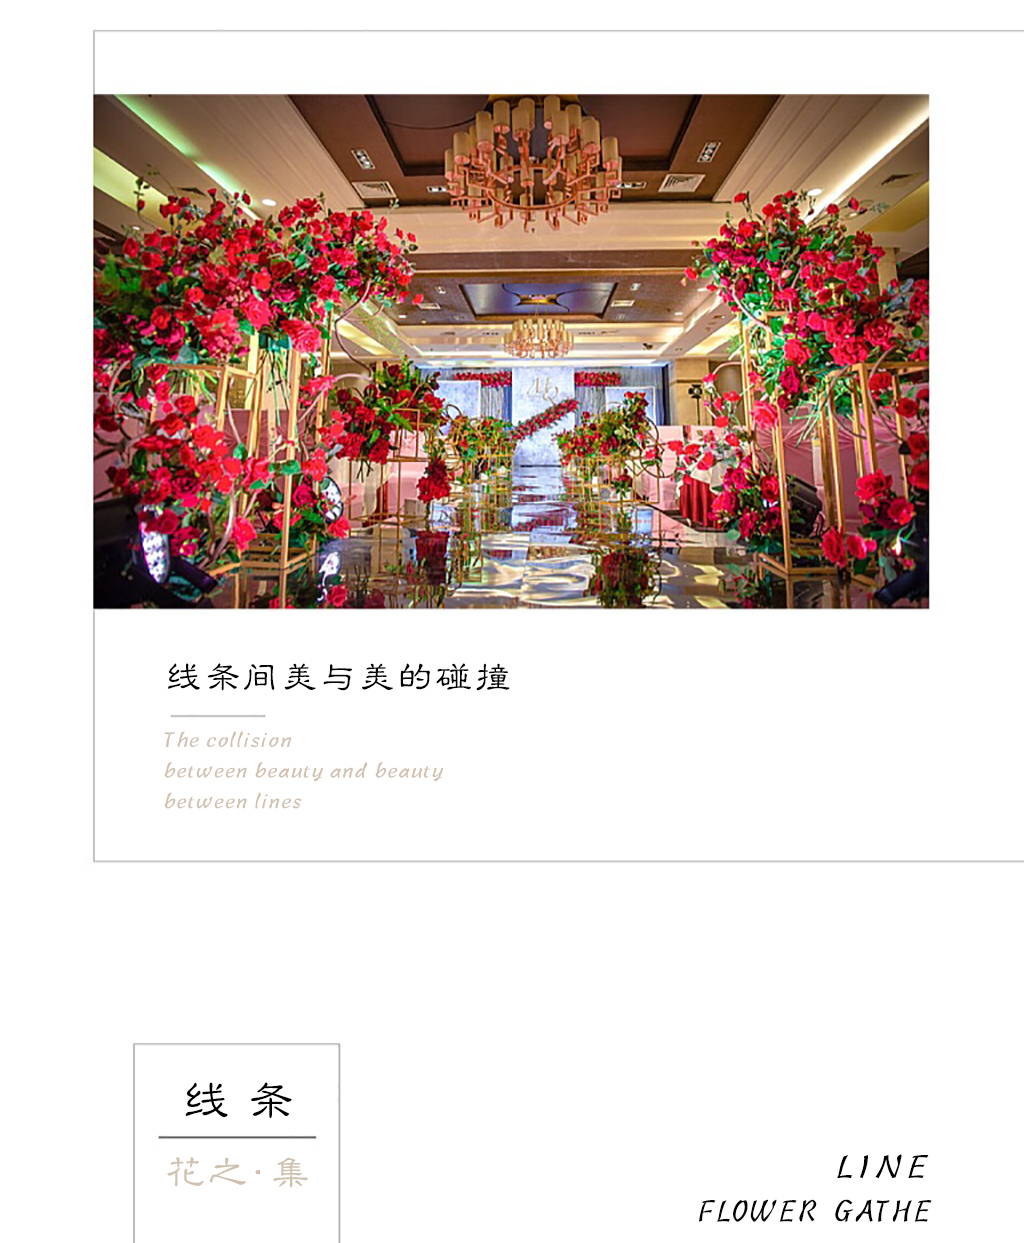The height and width of the screenshot is (1243, 1024).
Task: Click the 'FLOWER GATHE' text
Action: tap(814, 1211)
